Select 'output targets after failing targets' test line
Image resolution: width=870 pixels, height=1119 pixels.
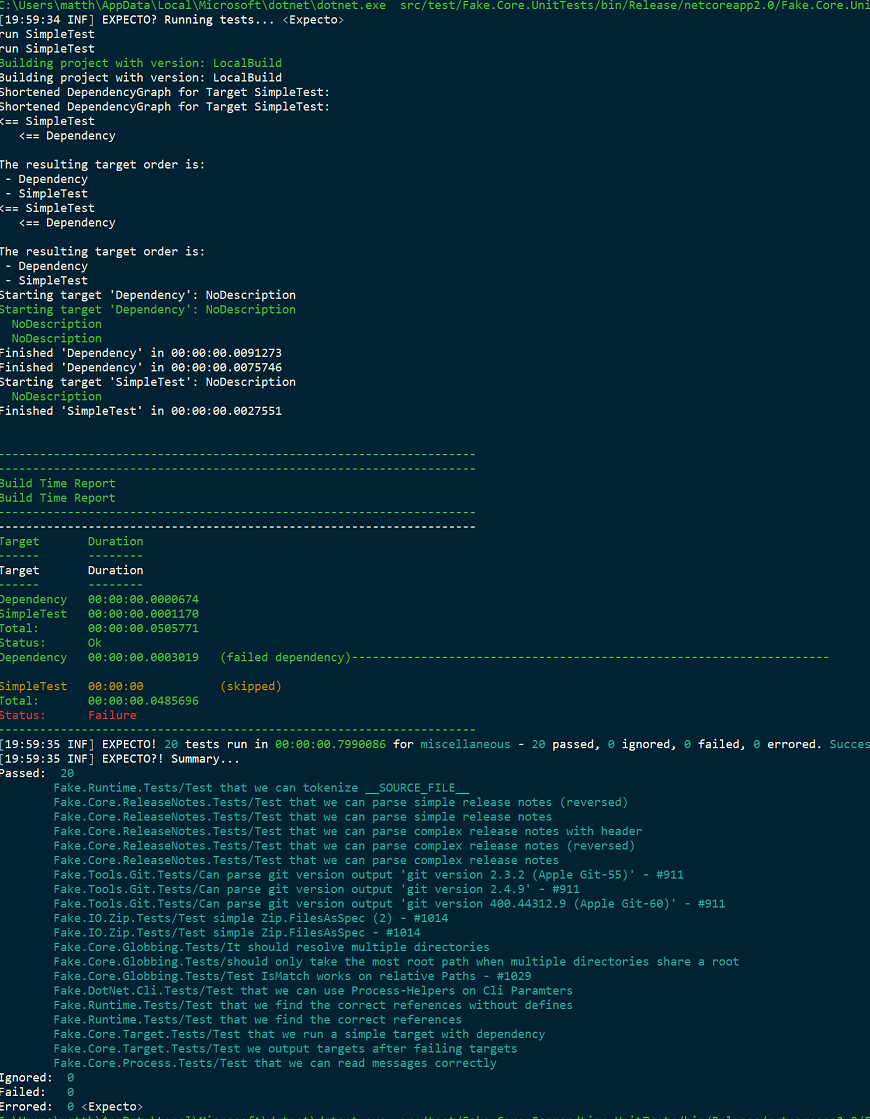point(285,1049)
